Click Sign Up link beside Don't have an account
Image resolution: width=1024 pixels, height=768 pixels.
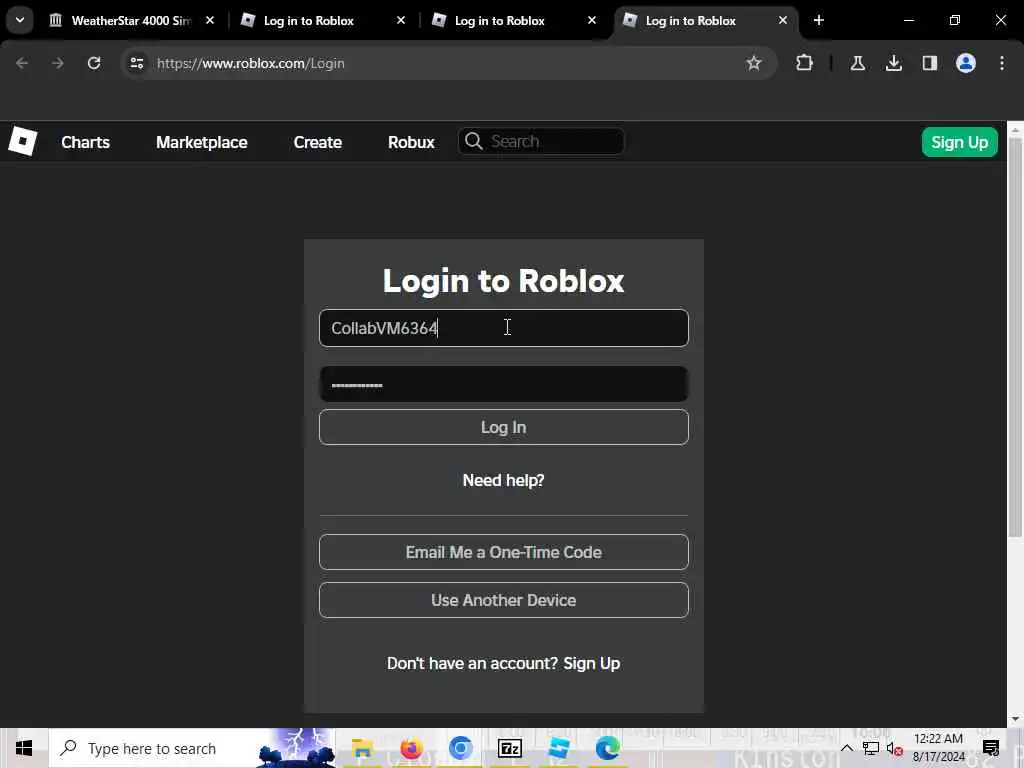(592, 664)
